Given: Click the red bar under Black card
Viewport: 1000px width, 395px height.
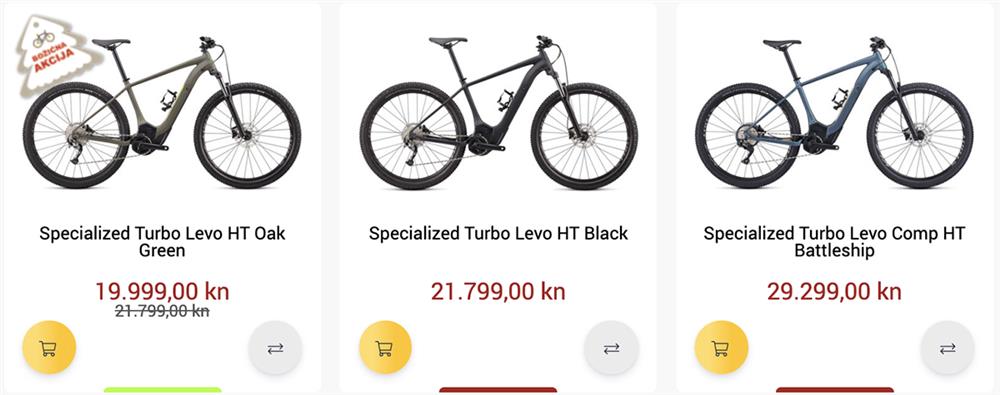Looking at the screenshot, I should 498,391.
